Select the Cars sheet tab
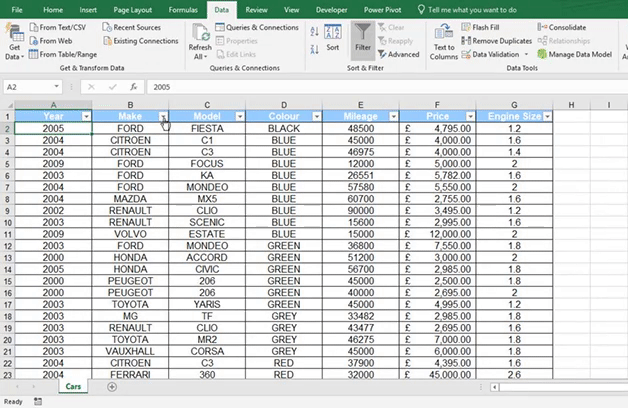The width and height of the screenshot is (628, 408). [x=73, y=386]
